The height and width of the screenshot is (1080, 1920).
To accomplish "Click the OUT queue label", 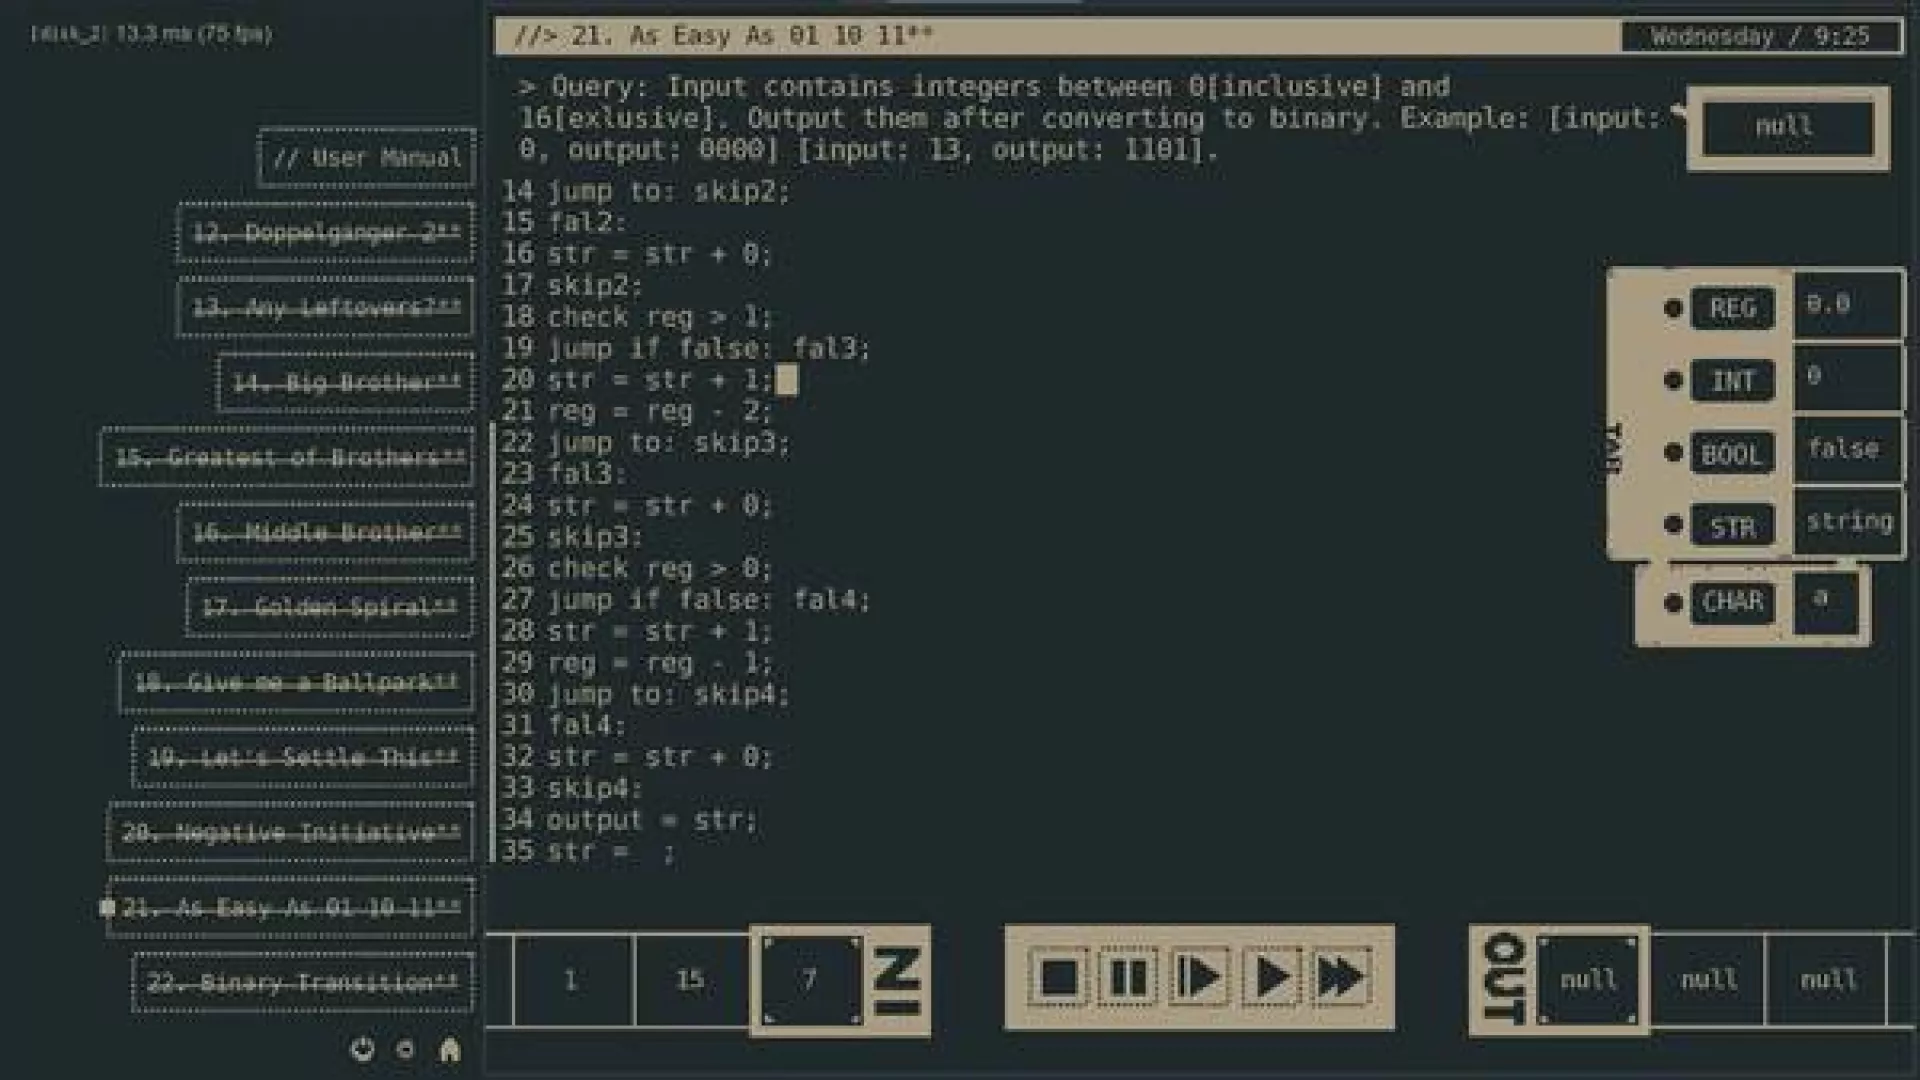I will (1503, 978).
